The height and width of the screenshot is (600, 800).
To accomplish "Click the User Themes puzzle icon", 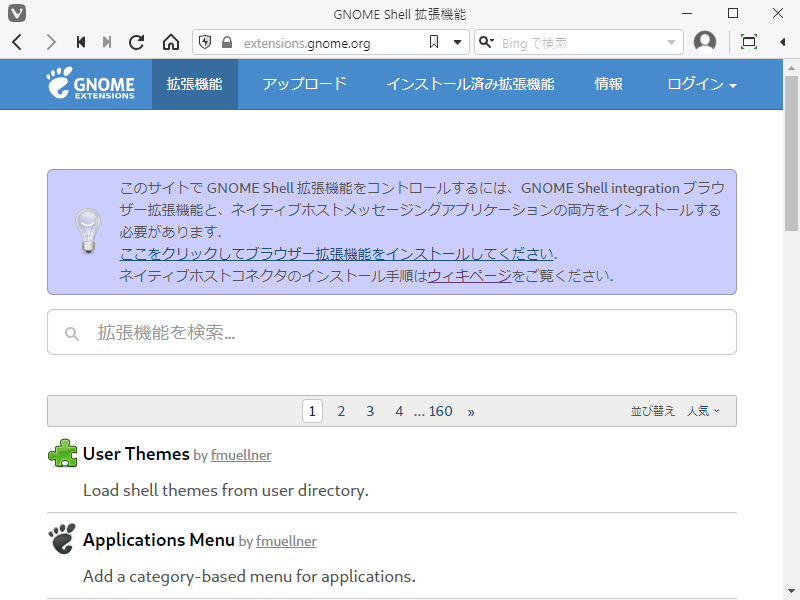I will pyautogui.click(x=63, y=453).
